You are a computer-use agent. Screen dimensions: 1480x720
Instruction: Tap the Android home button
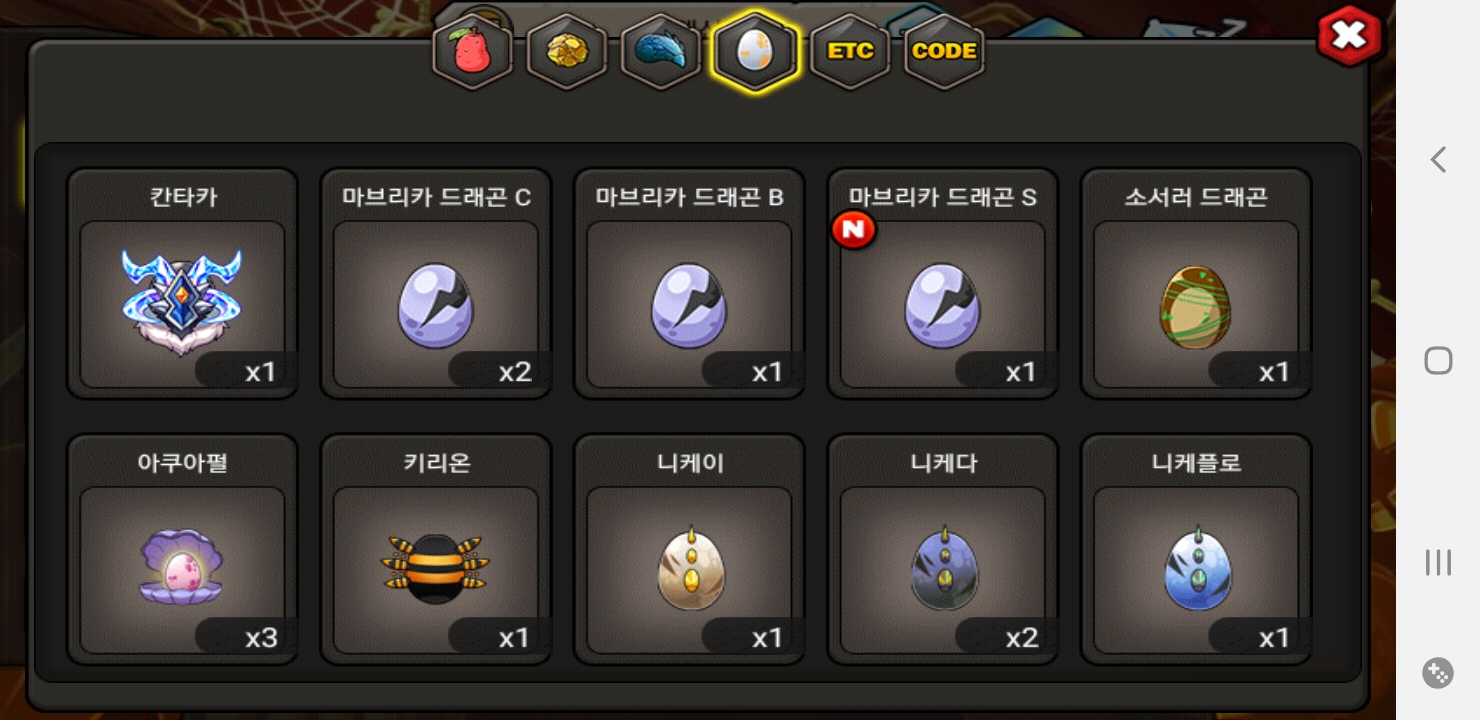[1438, 360]
